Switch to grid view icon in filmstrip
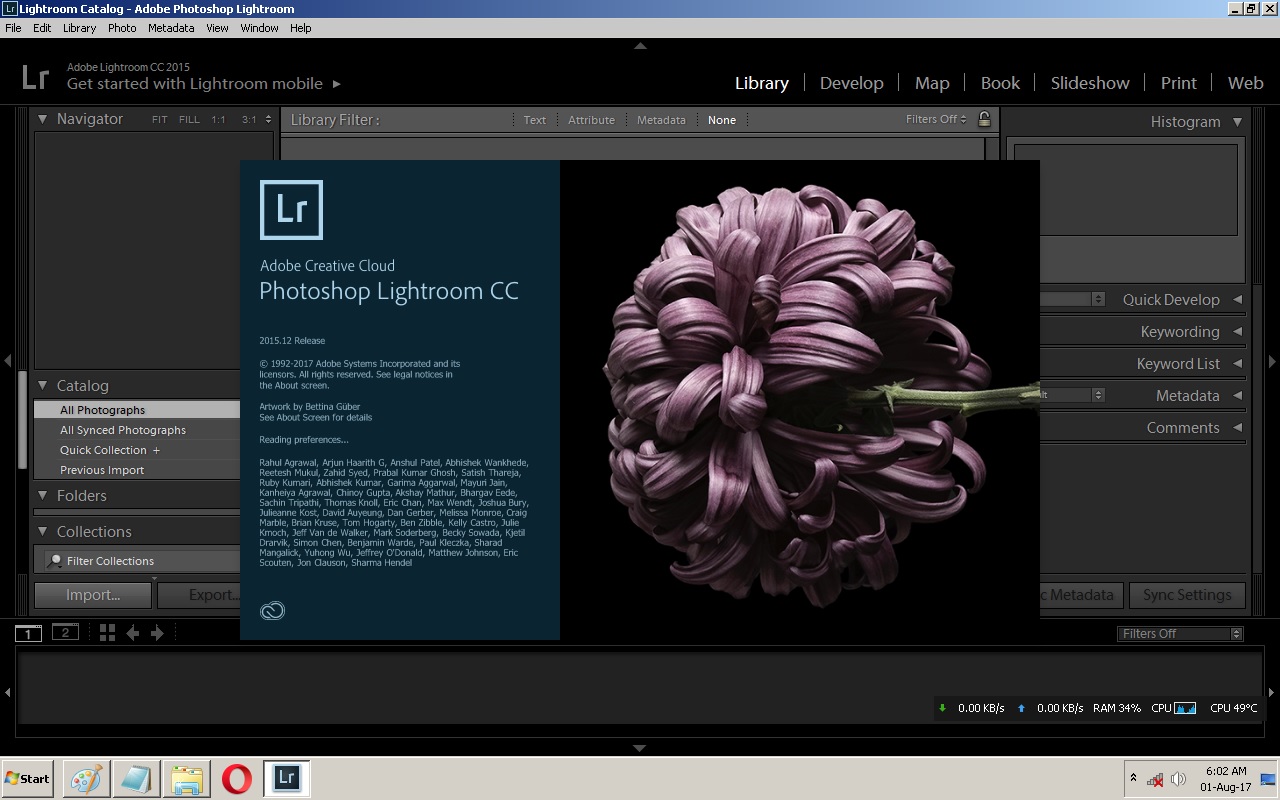 pyautogui.click(x=107, y=632)
